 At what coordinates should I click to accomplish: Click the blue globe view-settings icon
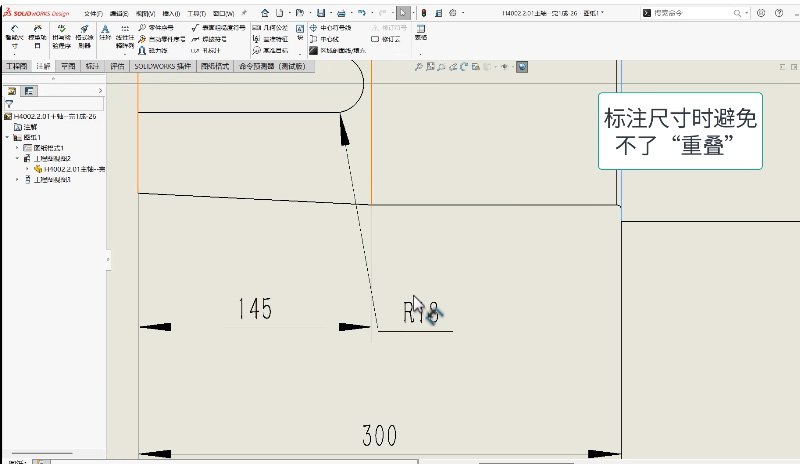click(x=522, y=67)
